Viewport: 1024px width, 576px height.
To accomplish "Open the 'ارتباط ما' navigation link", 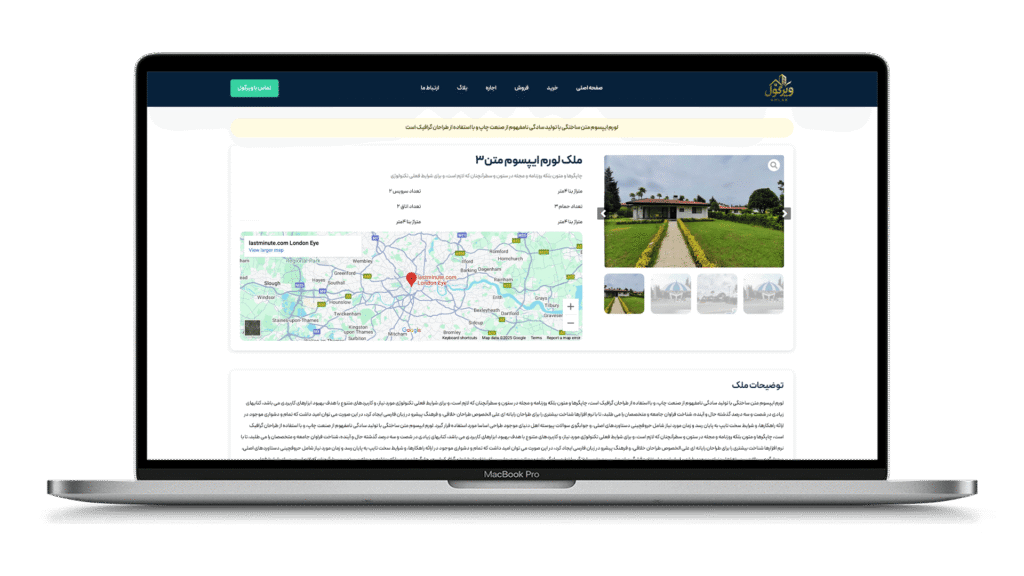I will pos(431,88).
